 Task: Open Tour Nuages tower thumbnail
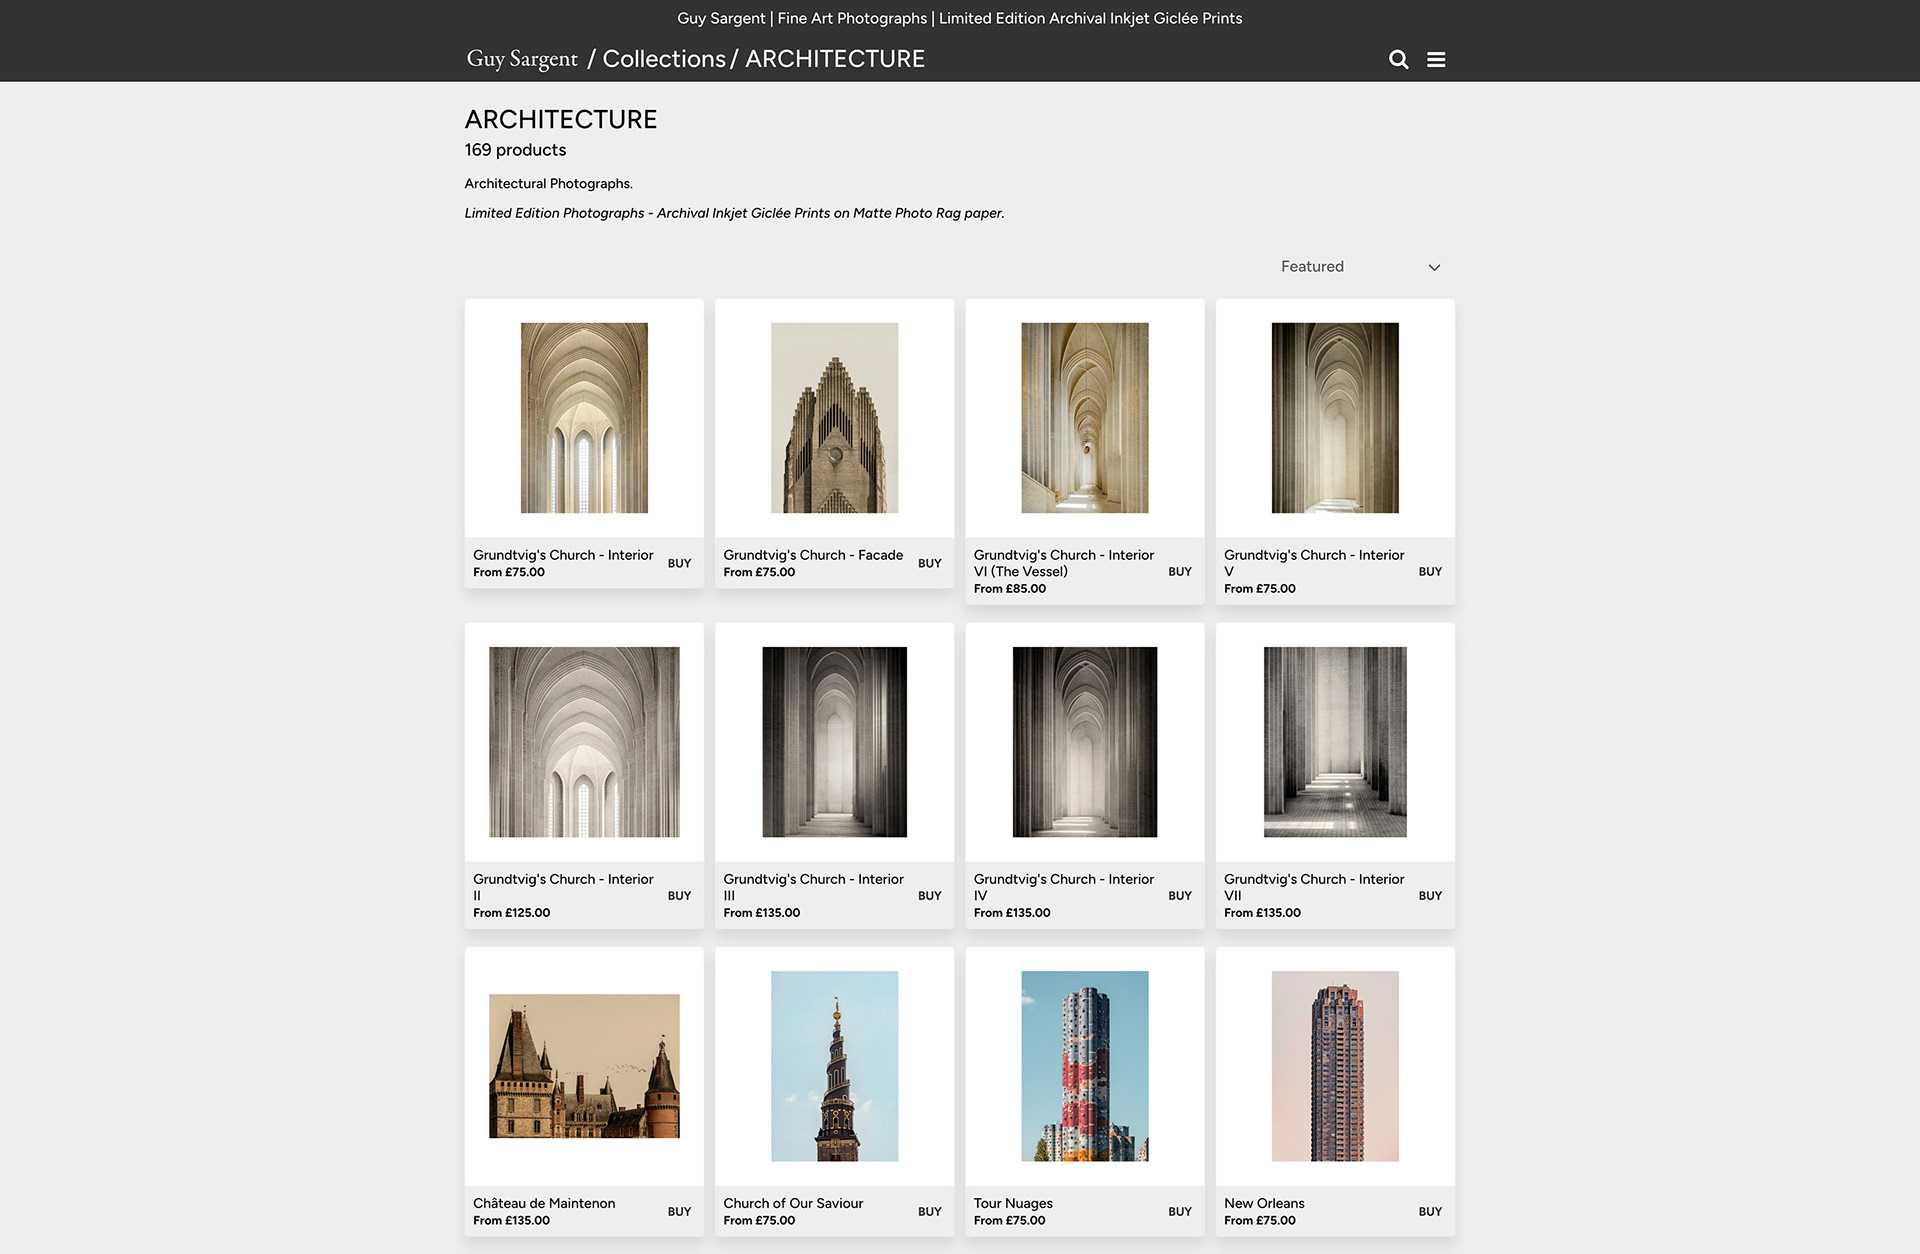pyautogui.click(x=1085, y=1066)
